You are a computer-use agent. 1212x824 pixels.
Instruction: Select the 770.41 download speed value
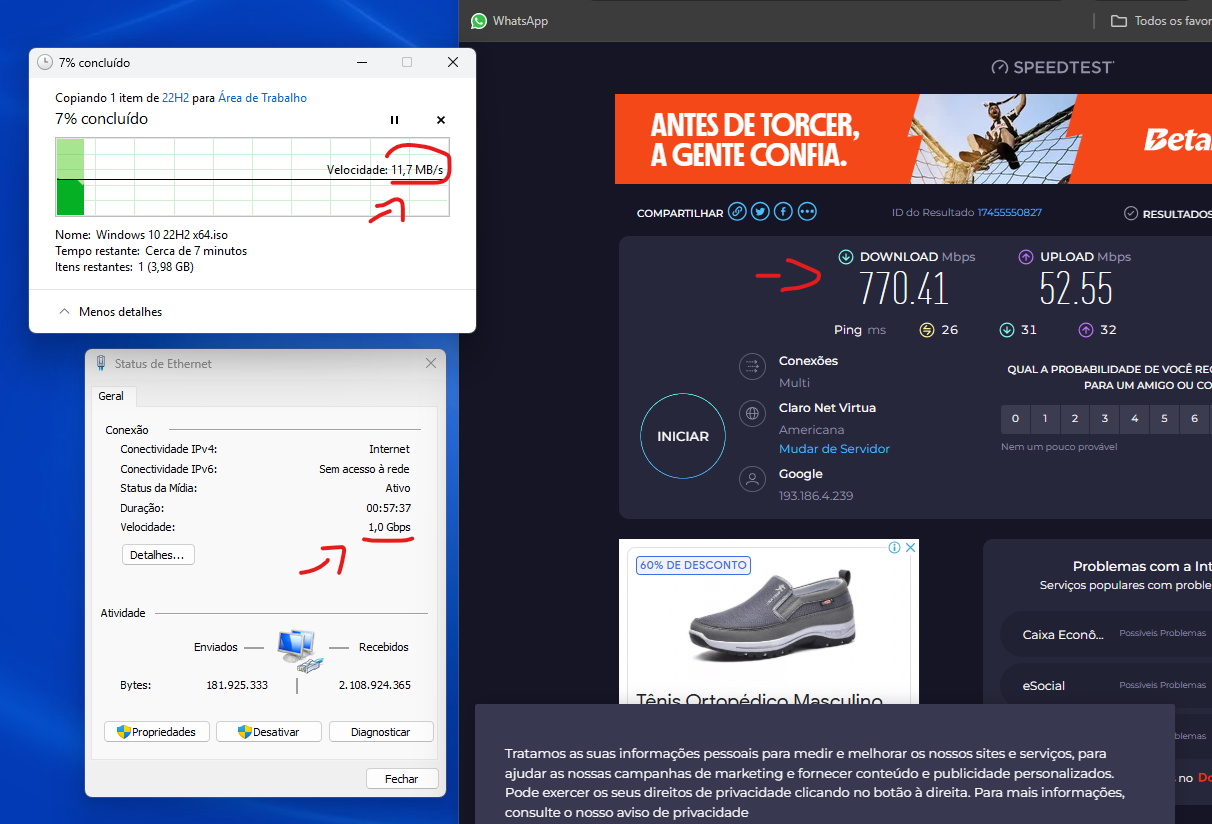[904, 289]
